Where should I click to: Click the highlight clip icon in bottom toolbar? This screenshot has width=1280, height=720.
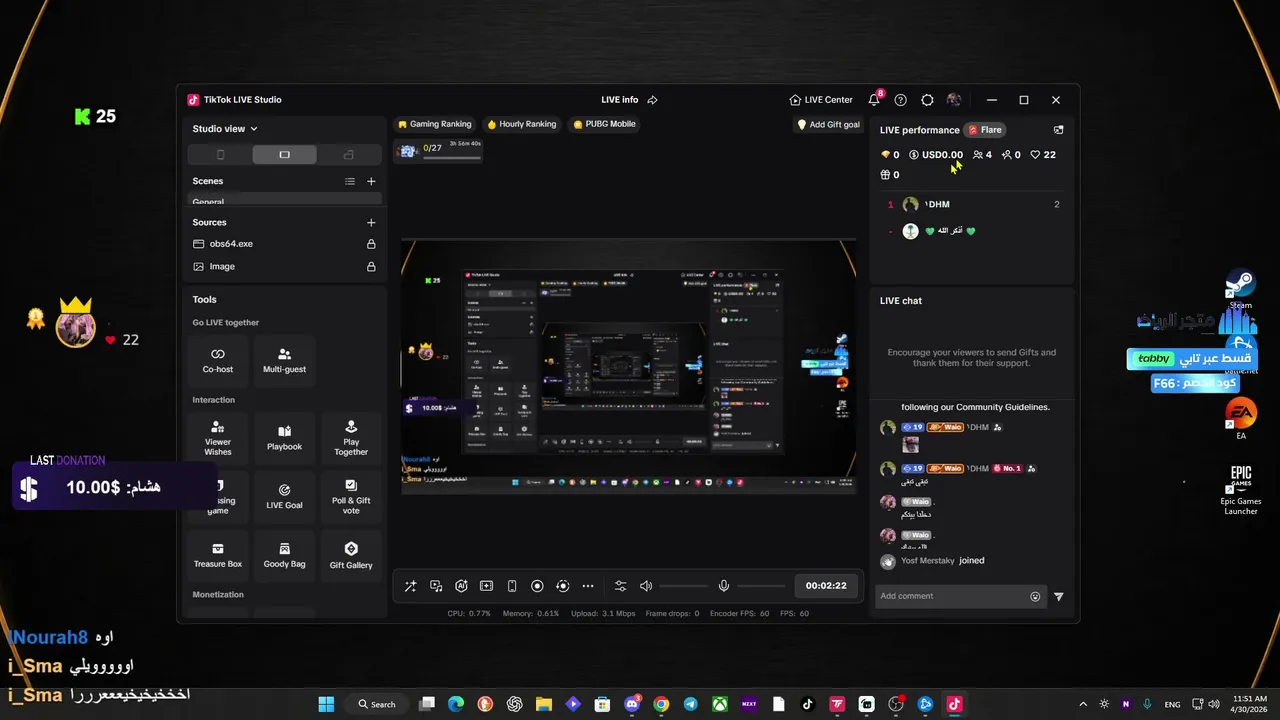486,586
